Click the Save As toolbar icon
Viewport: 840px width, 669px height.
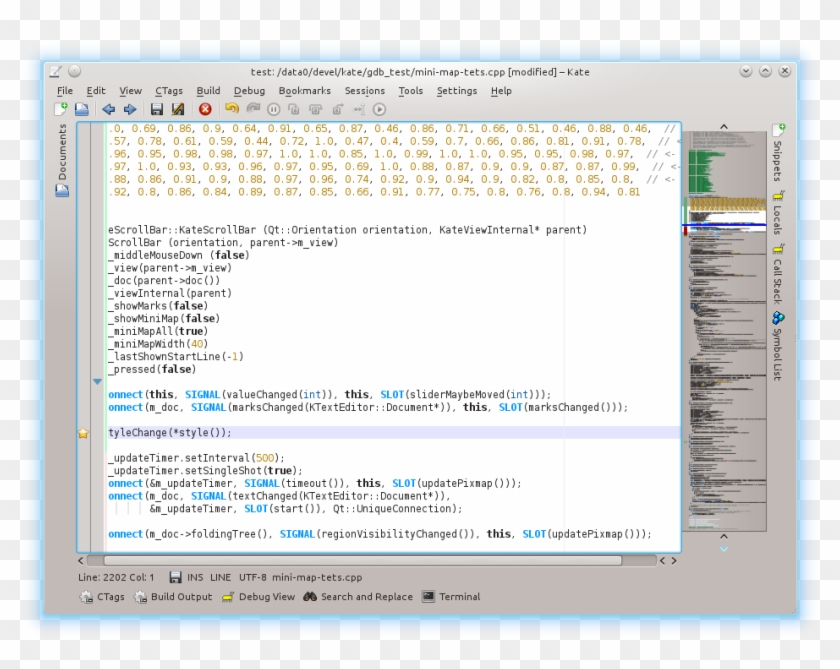(178, 109)
